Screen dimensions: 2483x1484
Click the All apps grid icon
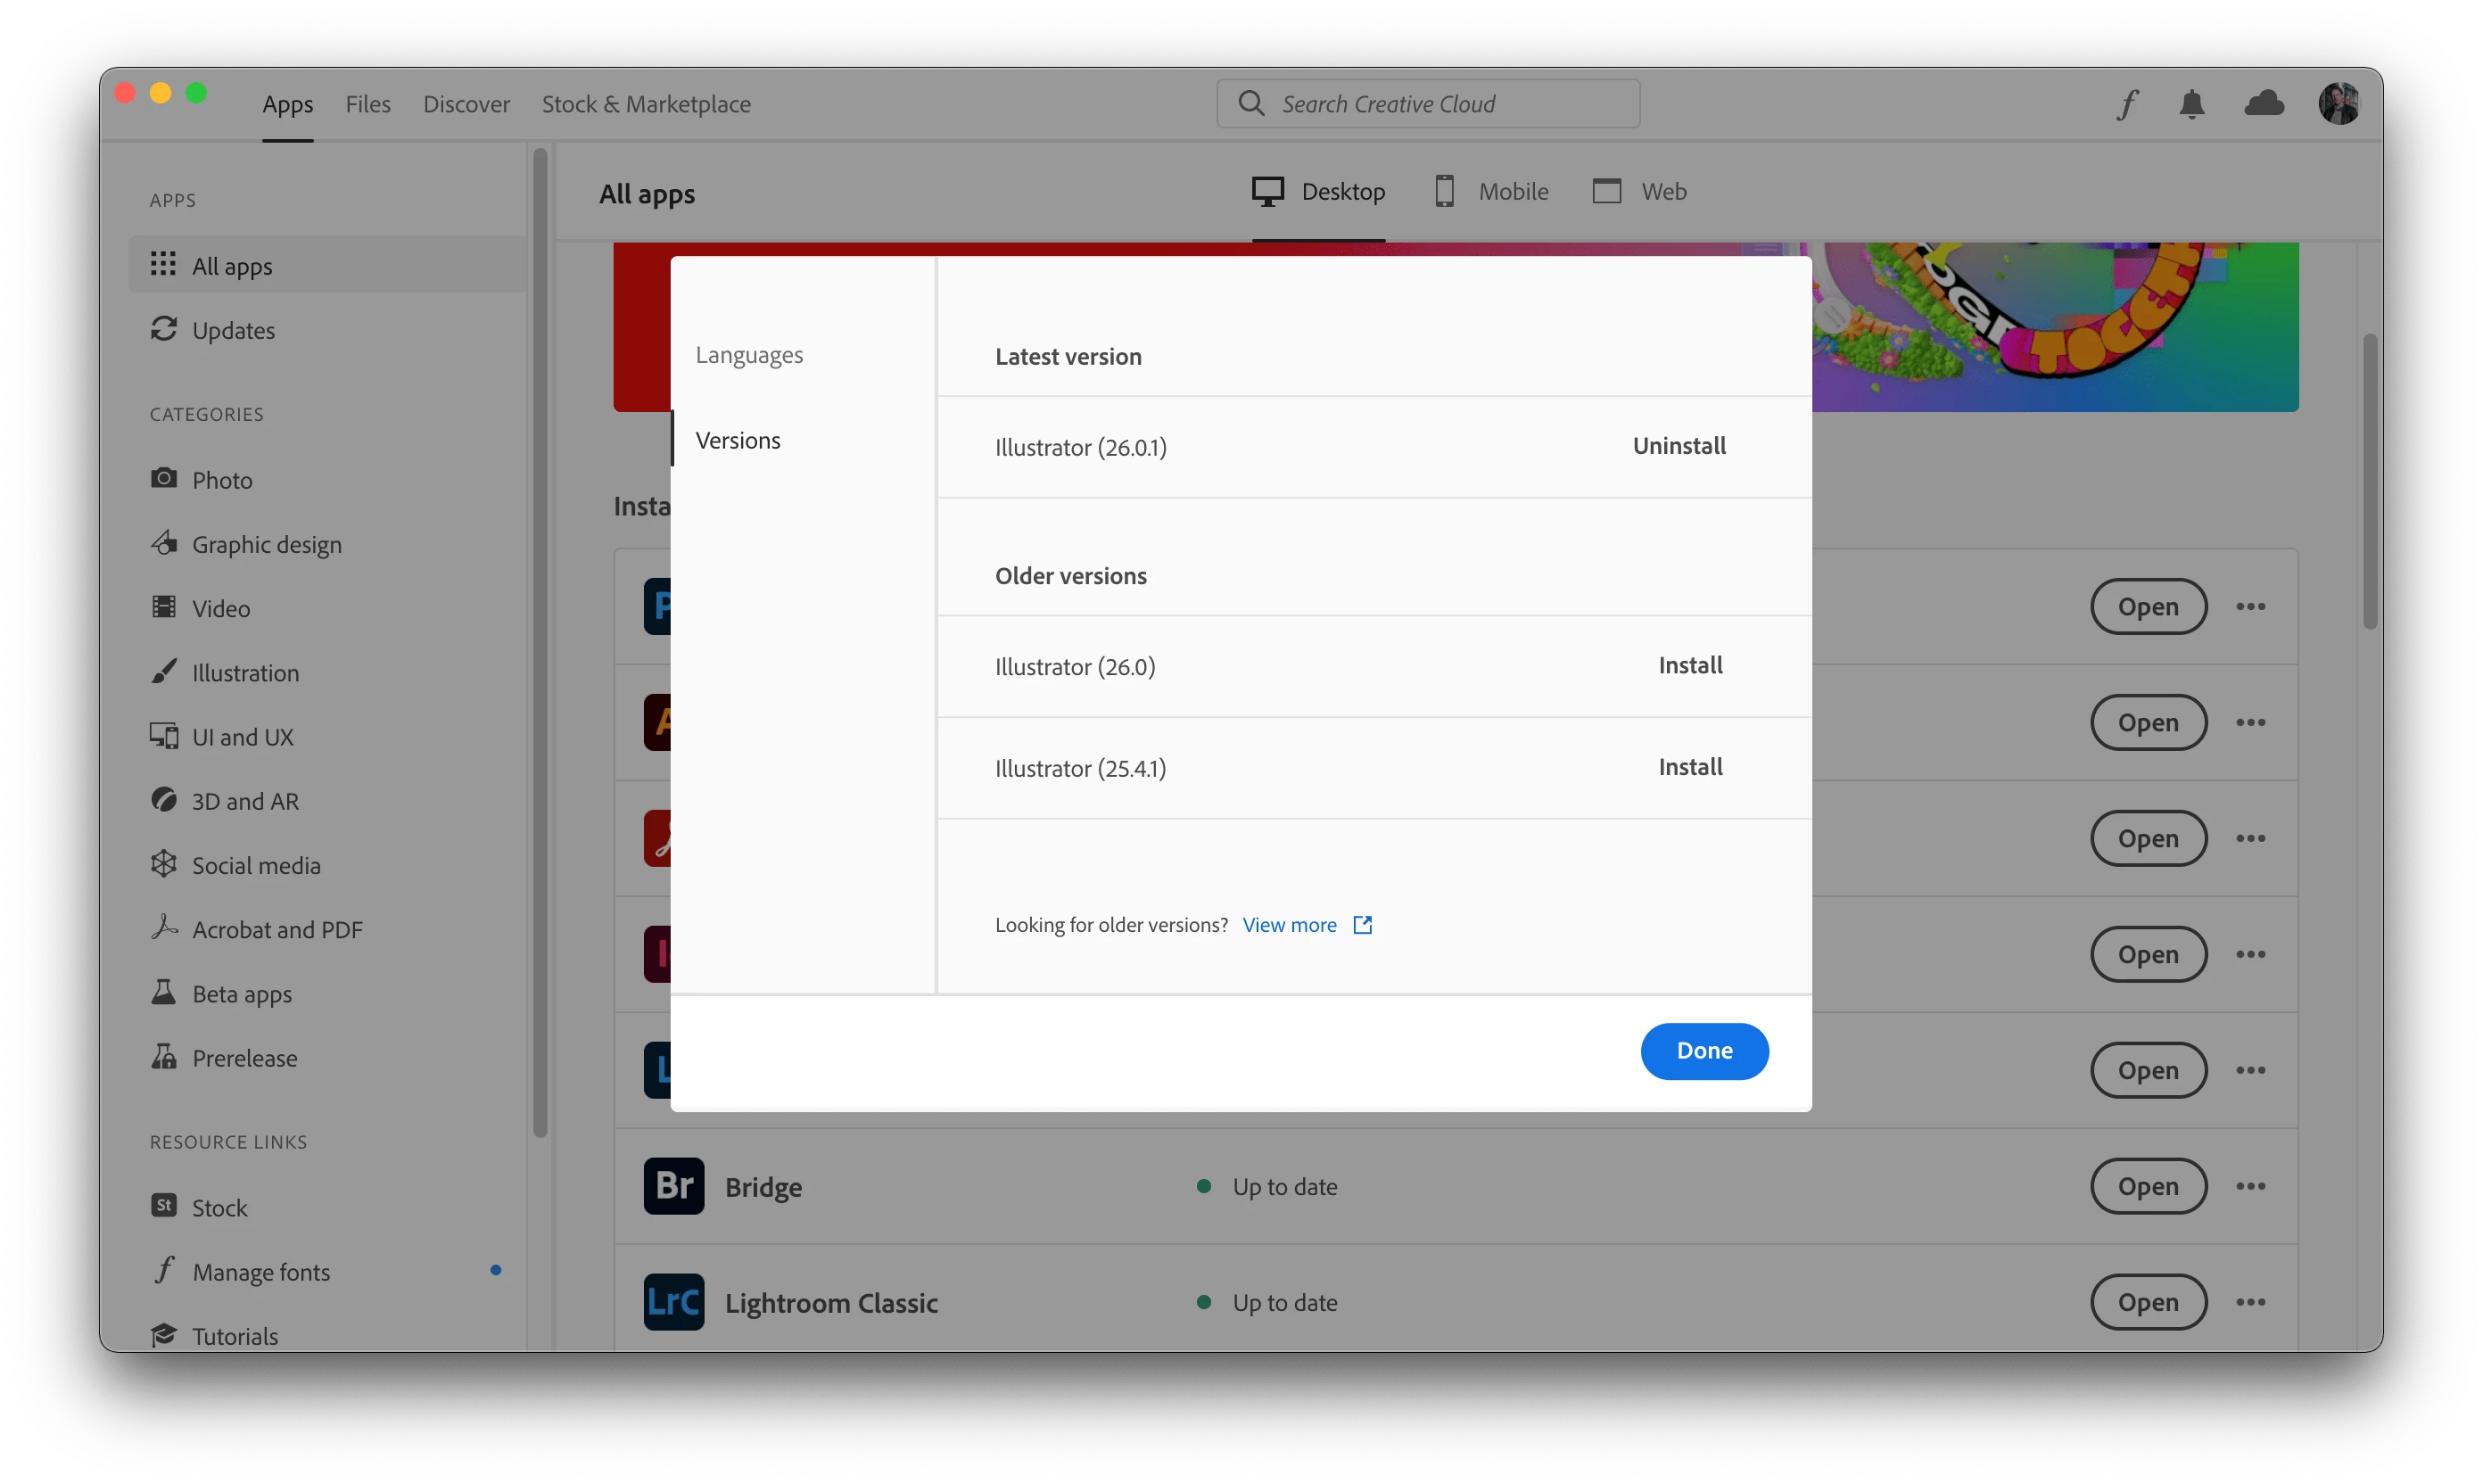click(163, 265)
